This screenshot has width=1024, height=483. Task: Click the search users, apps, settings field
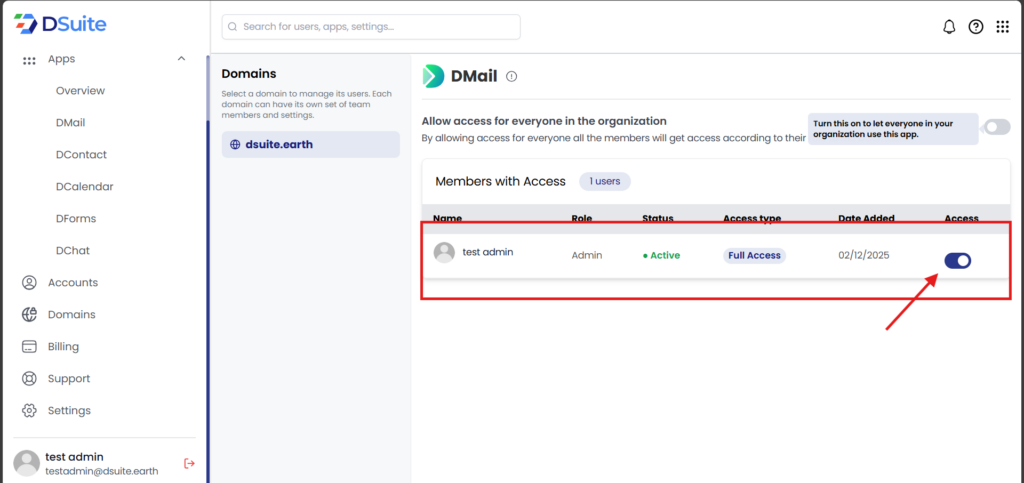(371, 27)
